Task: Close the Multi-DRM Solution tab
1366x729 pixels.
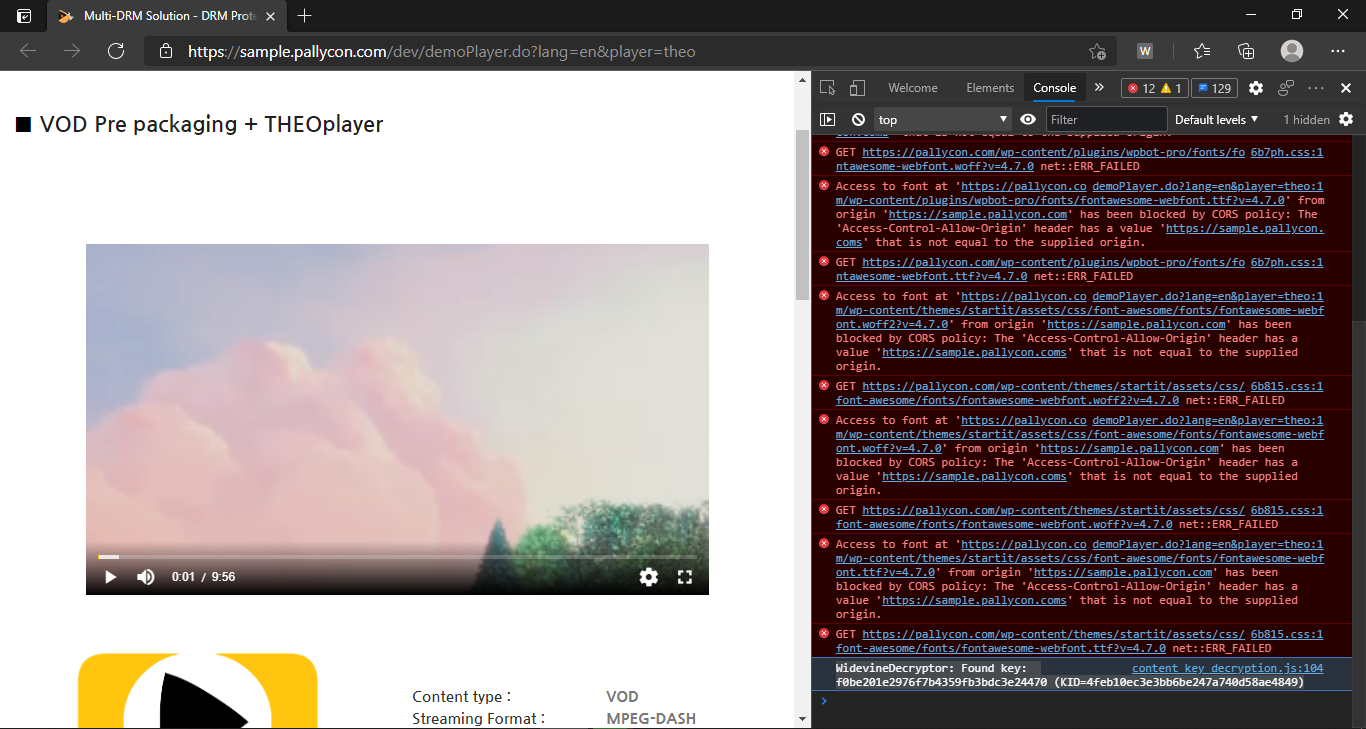Action: point(270,16)
